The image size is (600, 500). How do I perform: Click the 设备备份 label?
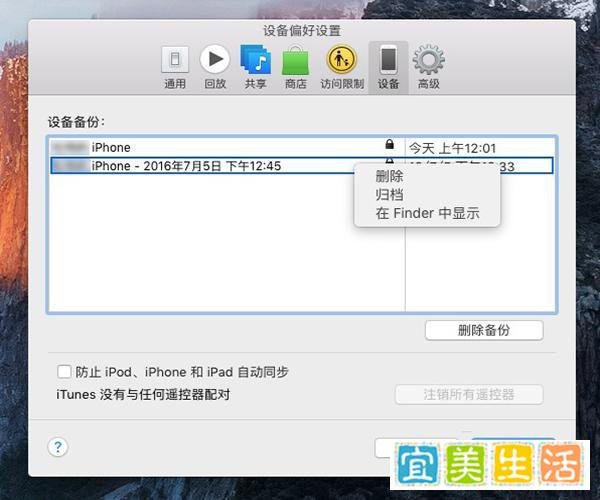[x=76, y=122]
